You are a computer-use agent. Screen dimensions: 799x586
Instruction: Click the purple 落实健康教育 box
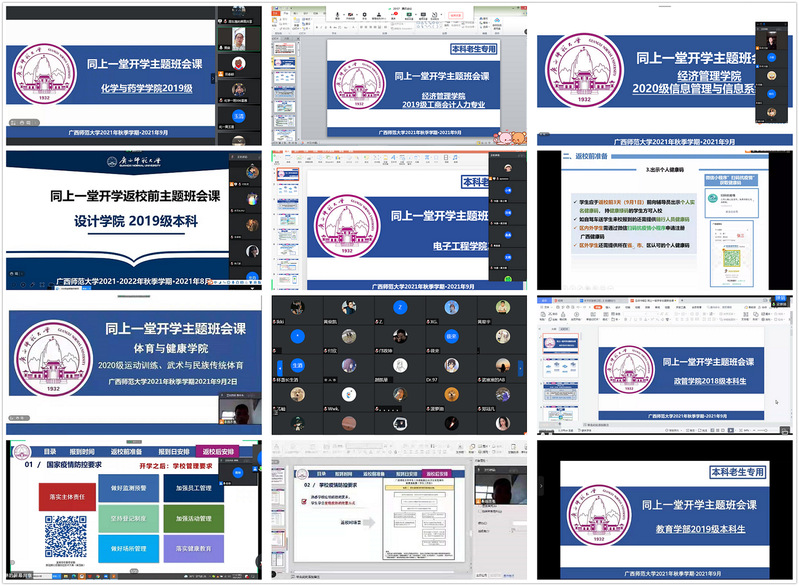tap(195, 548)
